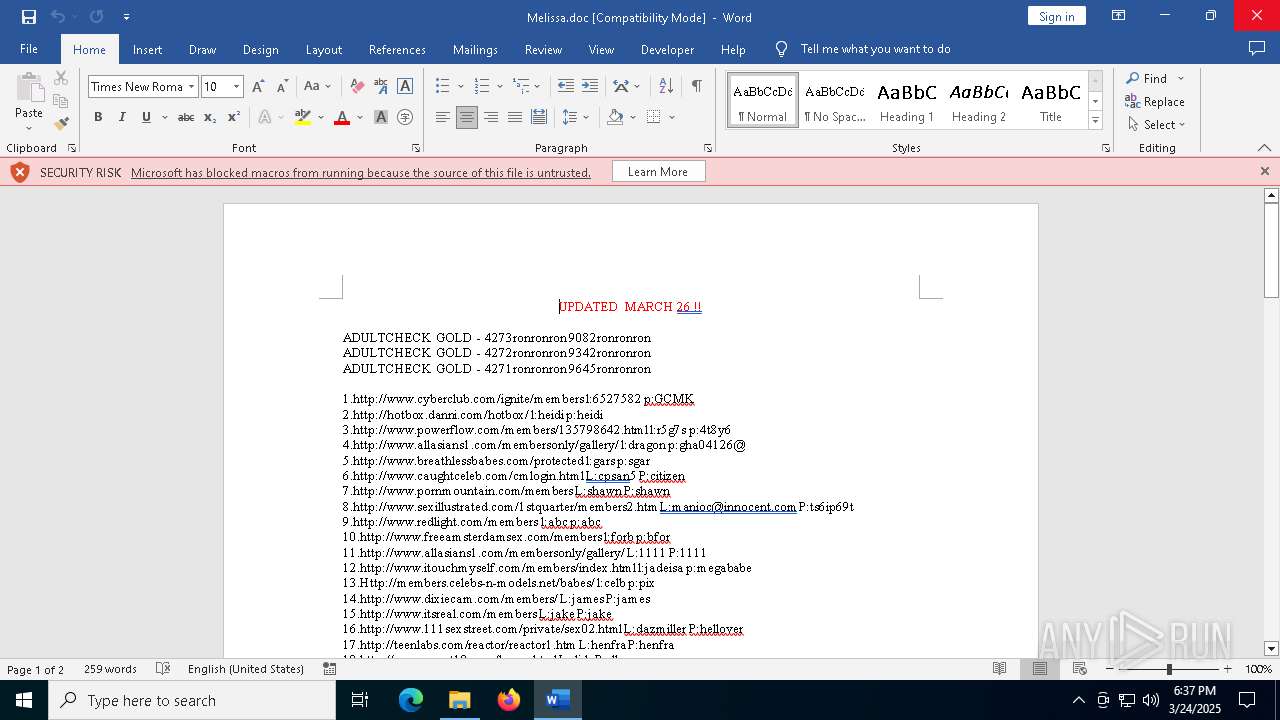This screenshot has height=720, width=1280.
Task: Toggle Center alignment
Action: coord(467,117)
